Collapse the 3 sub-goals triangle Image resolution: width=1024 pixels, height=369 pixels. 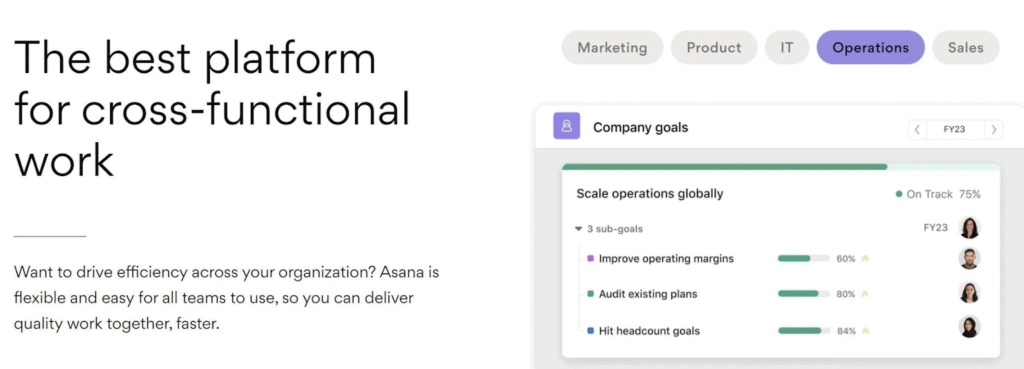coord(578,229)
